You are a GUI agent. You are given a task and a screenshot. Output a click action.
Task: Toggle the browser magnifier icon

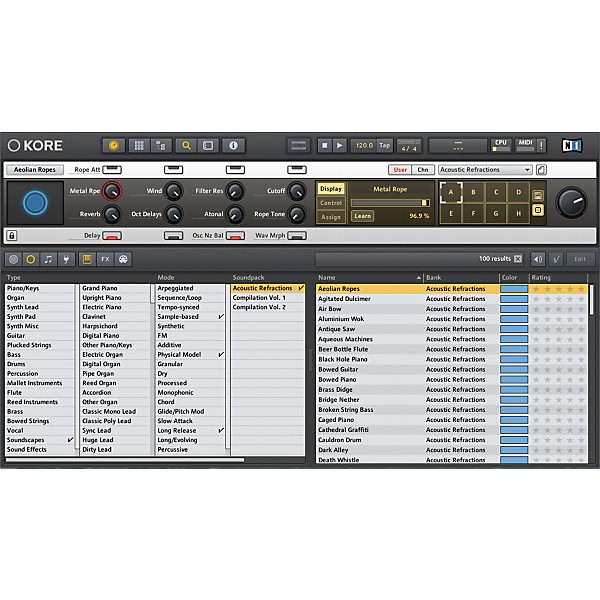186,146
